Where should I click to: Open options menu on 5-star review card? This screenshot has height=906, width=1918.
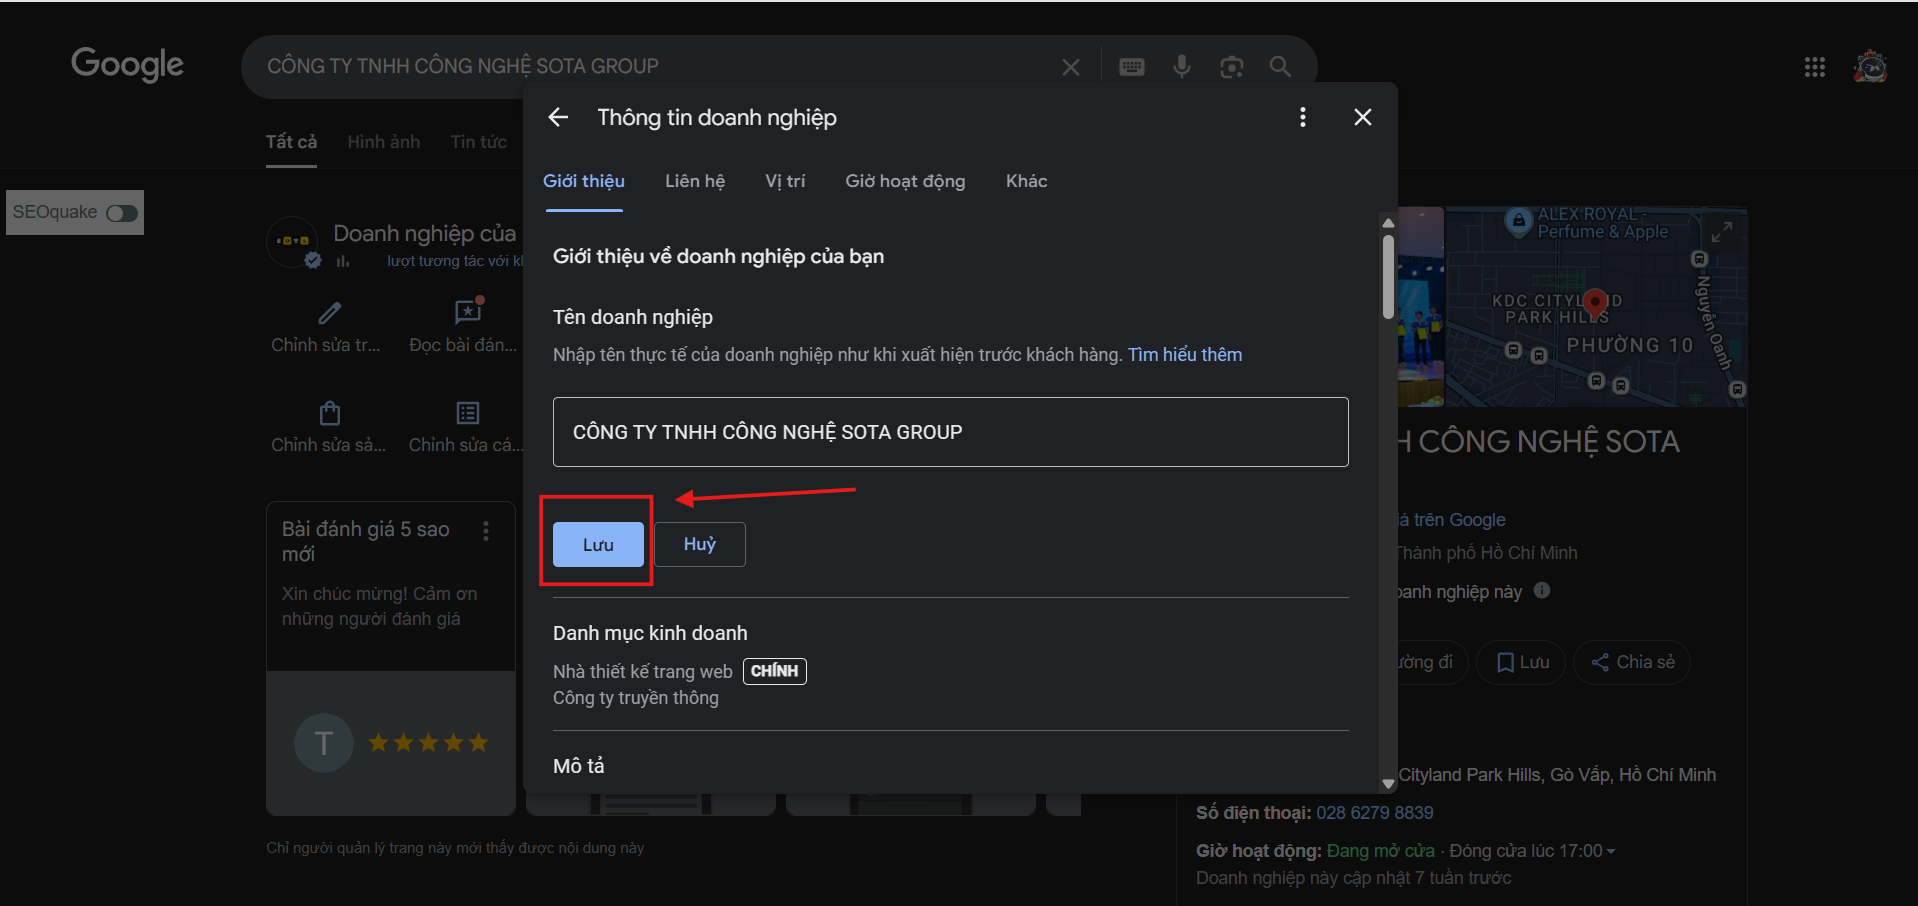pos(486,531)
